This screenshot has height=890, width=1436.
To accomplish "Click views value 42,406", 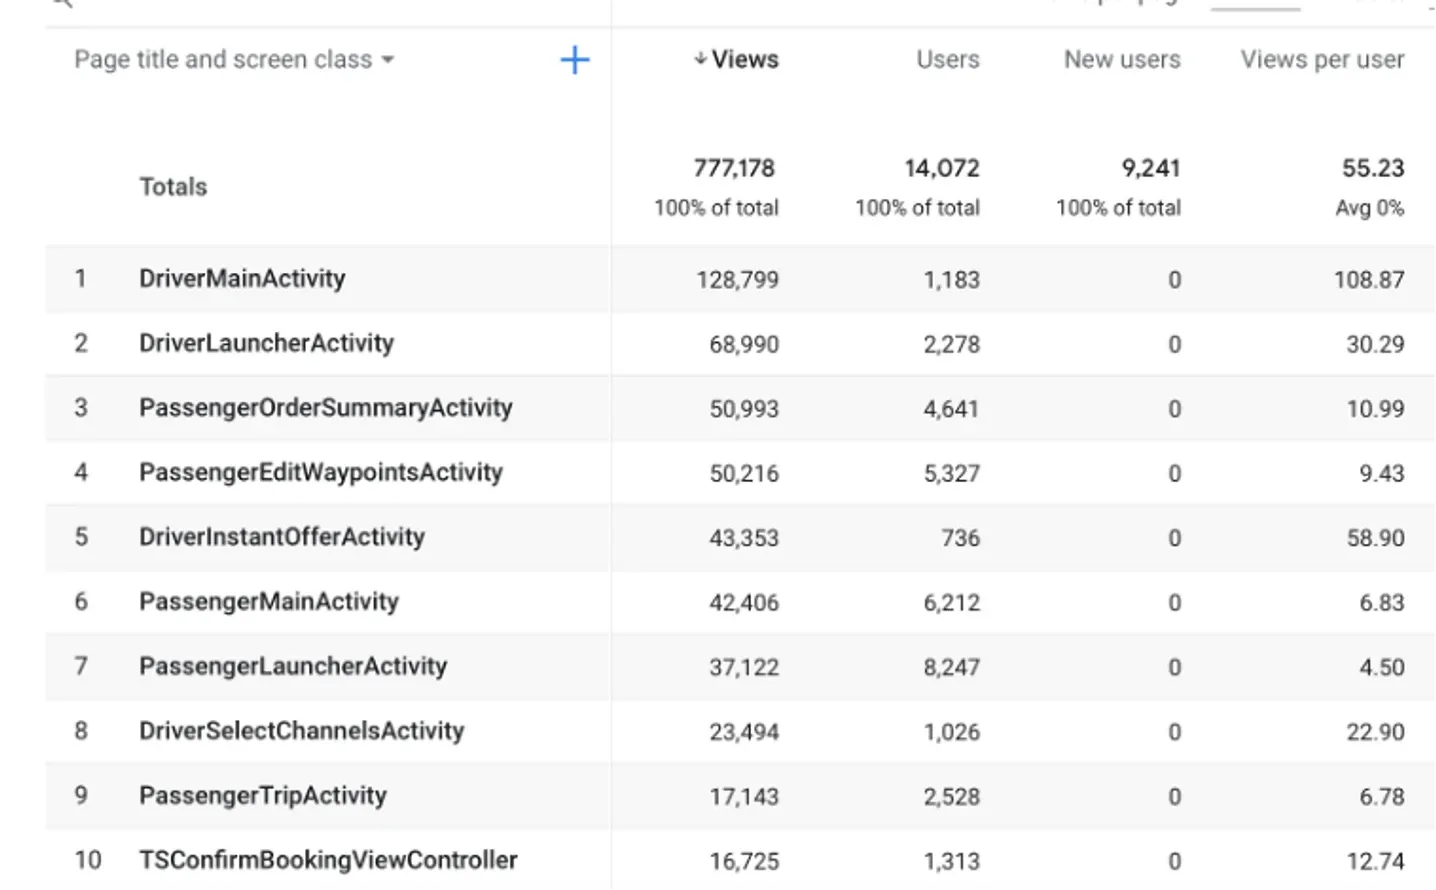I will pos(744,603).
